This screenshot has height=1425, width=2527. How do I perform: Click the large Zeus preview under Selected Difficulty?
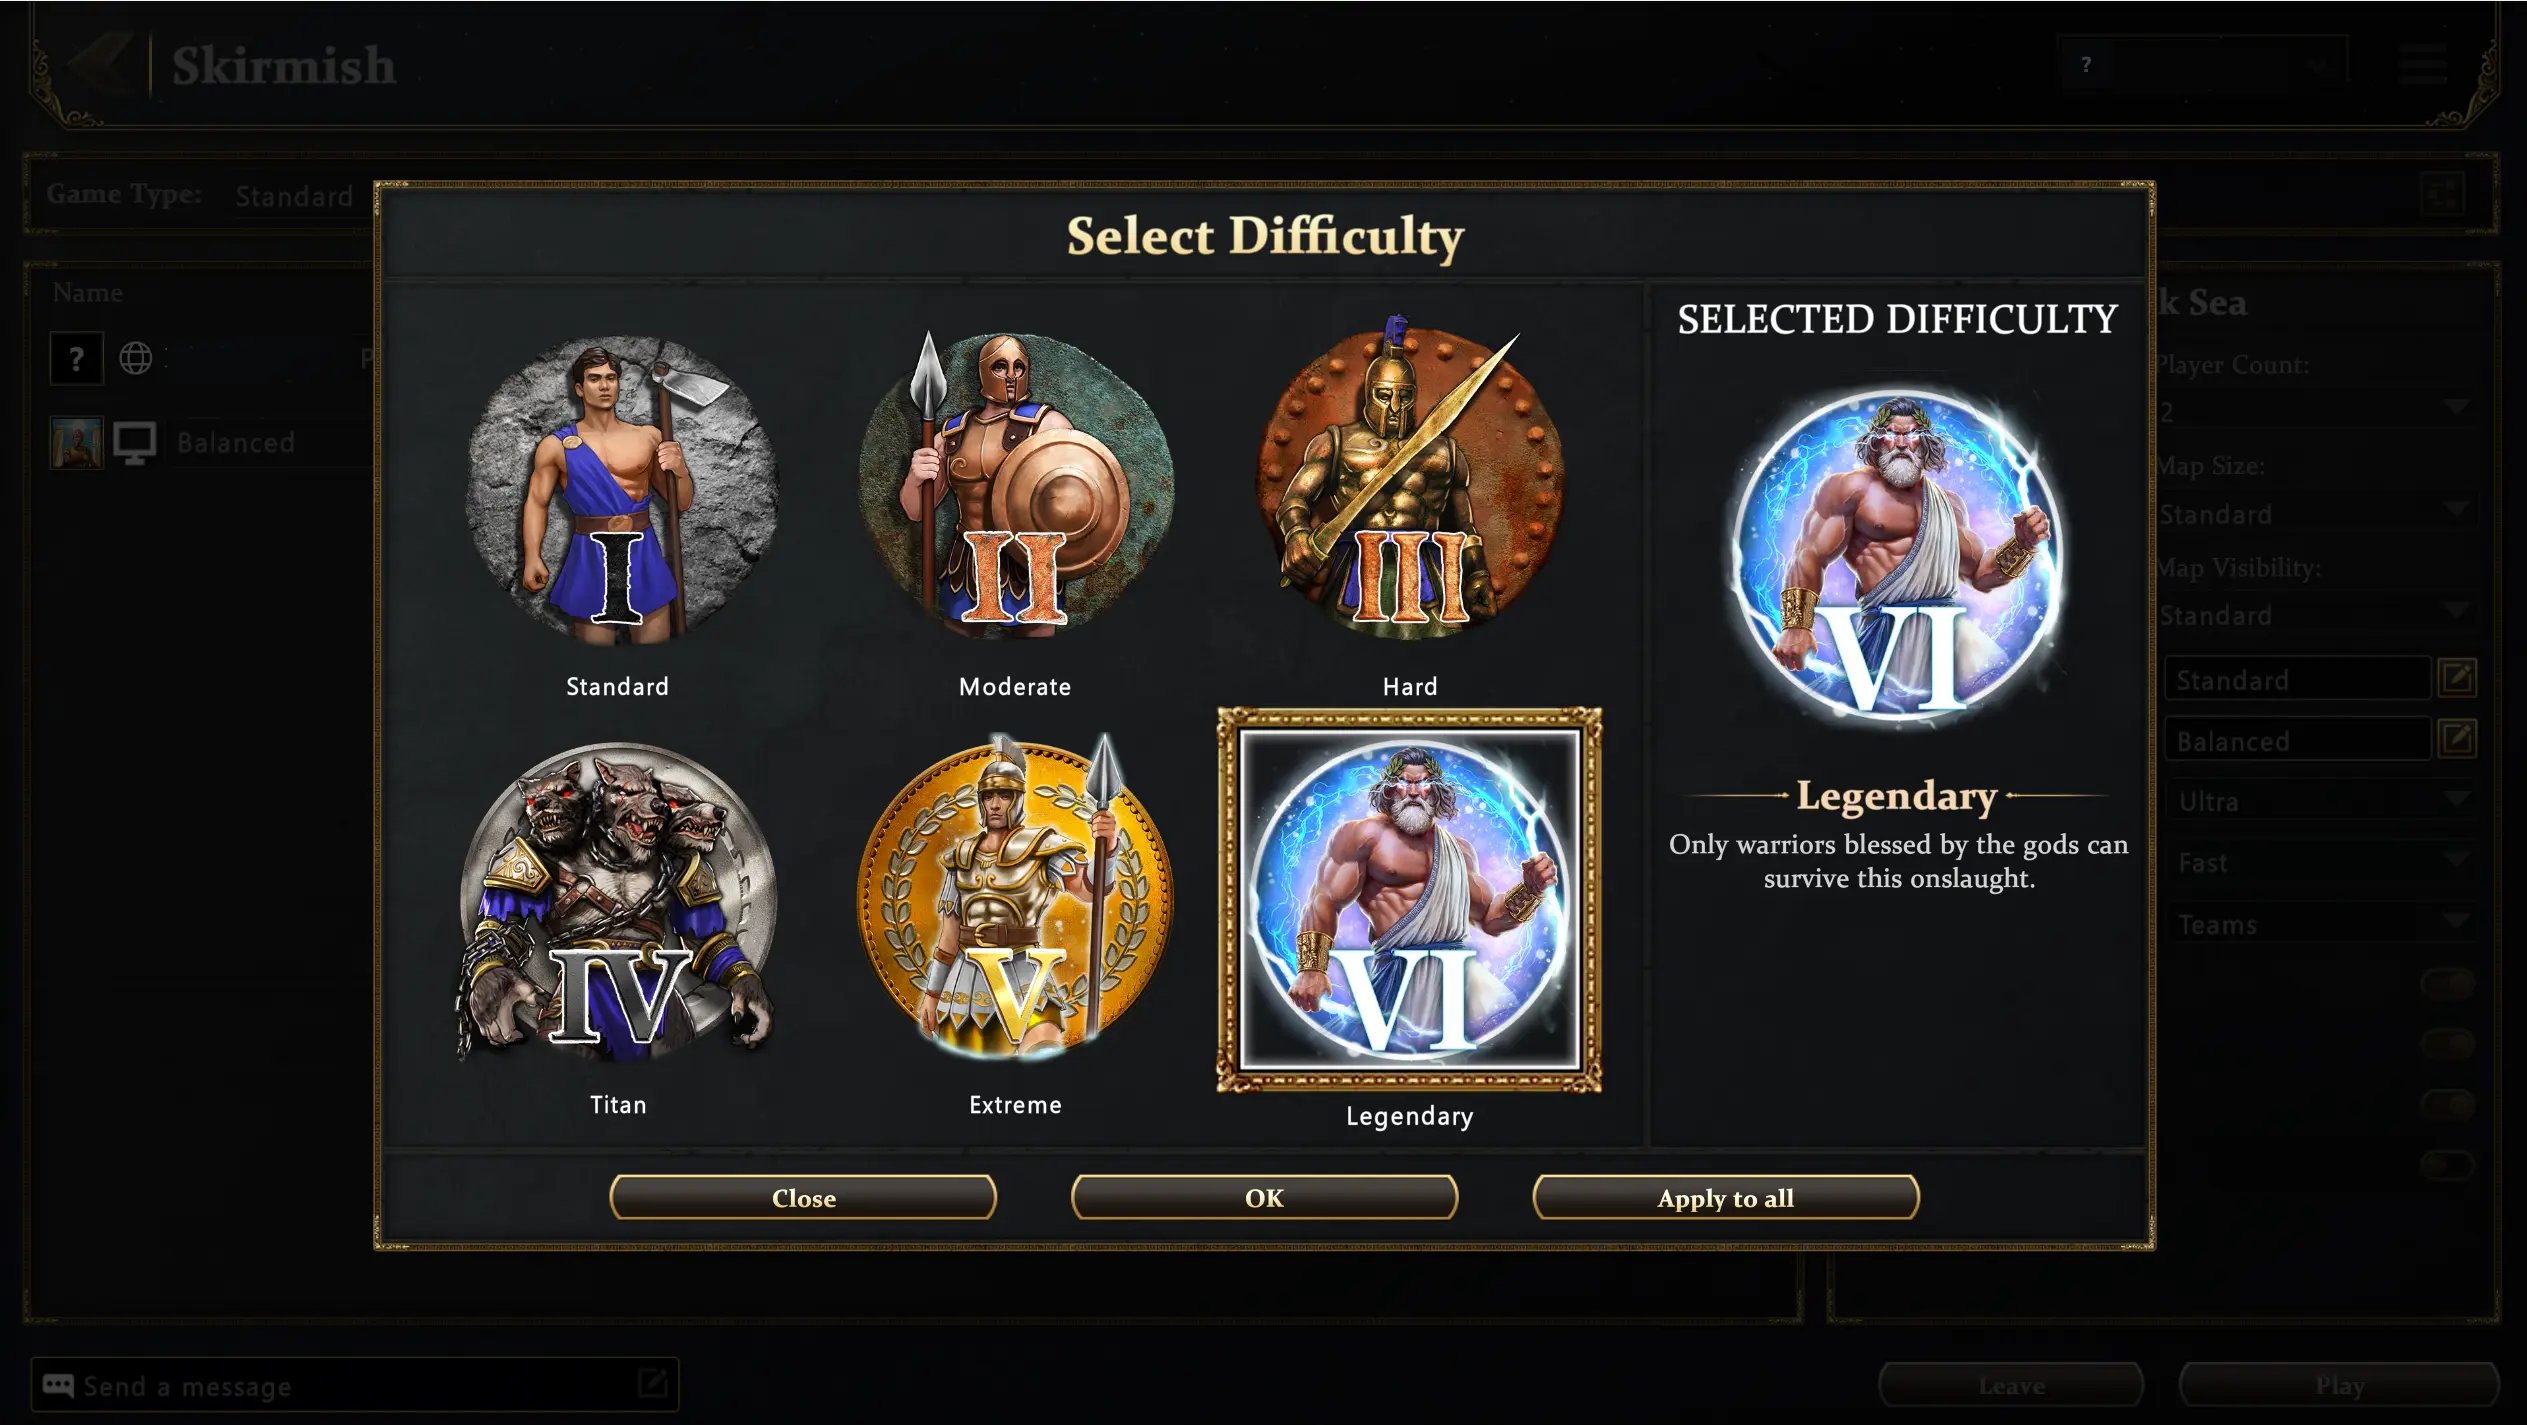tap(1897, 555)
